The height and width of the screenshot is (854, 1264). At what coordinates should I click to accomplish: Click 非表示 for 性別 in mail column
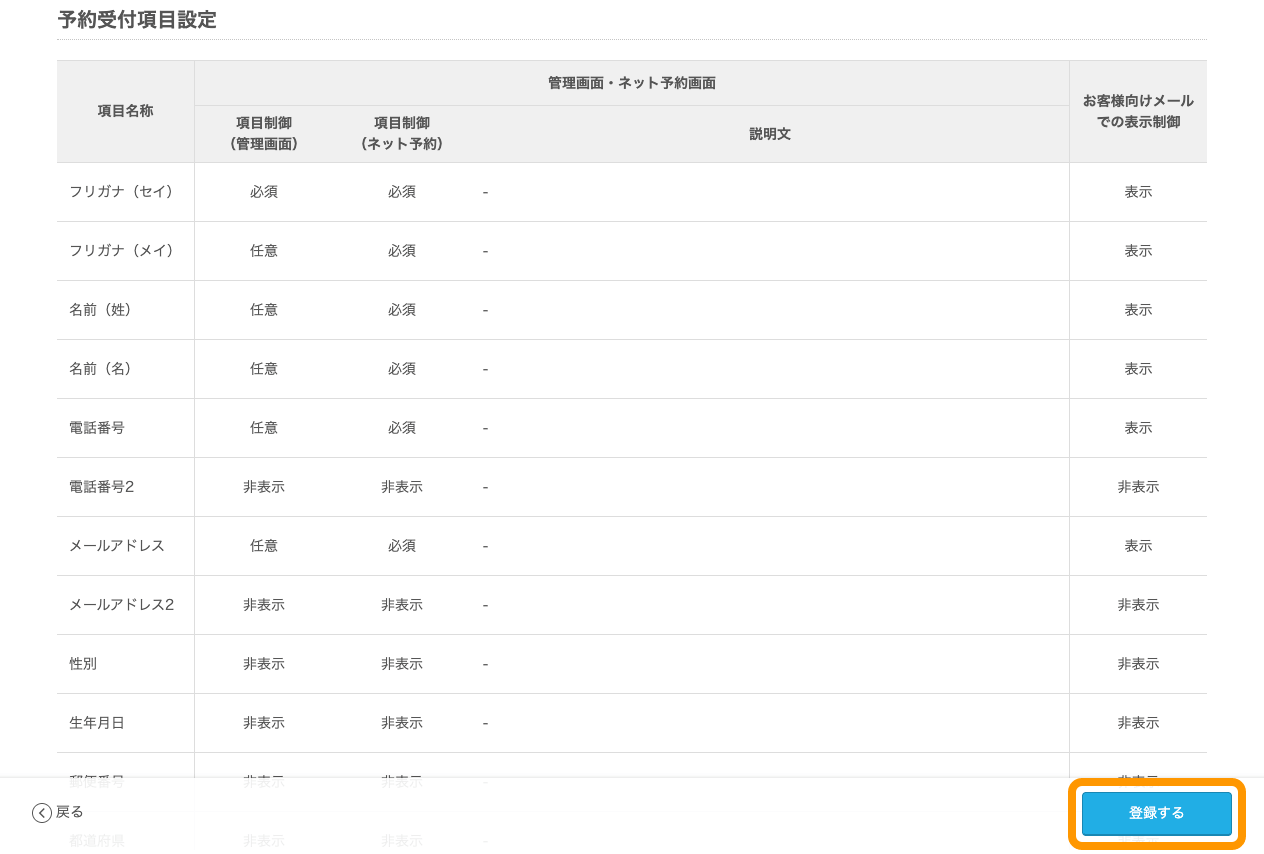[1138, 664]
